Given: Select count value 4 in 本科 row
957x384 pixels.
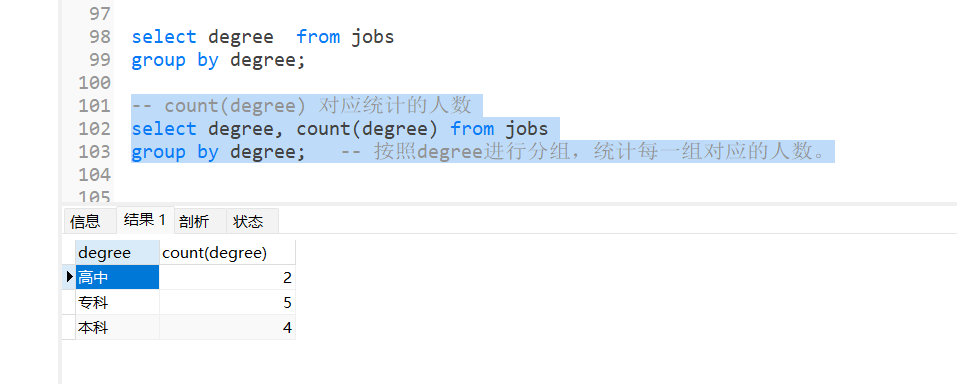Looking at the screenshot, I should (227, 328).
